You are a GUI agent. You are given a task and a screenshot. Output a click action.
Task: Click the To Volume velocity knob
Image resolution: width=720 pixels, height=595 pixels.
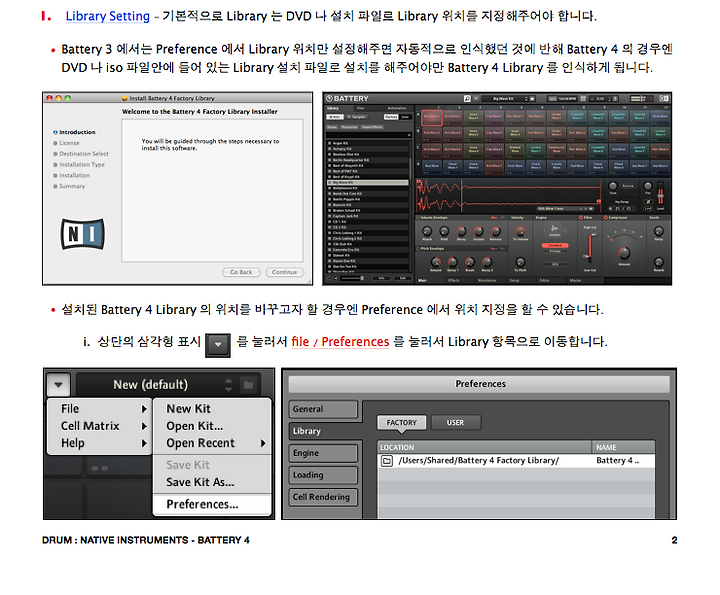pos(520,231)
